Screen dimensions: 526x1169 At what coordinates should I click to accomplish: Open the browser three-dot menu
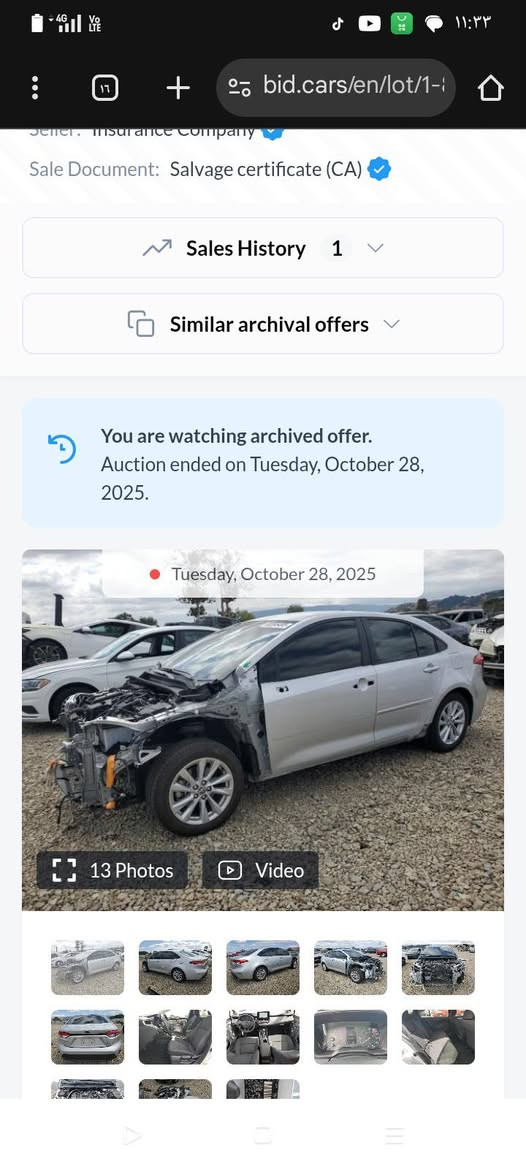click(x=35, y=88)
